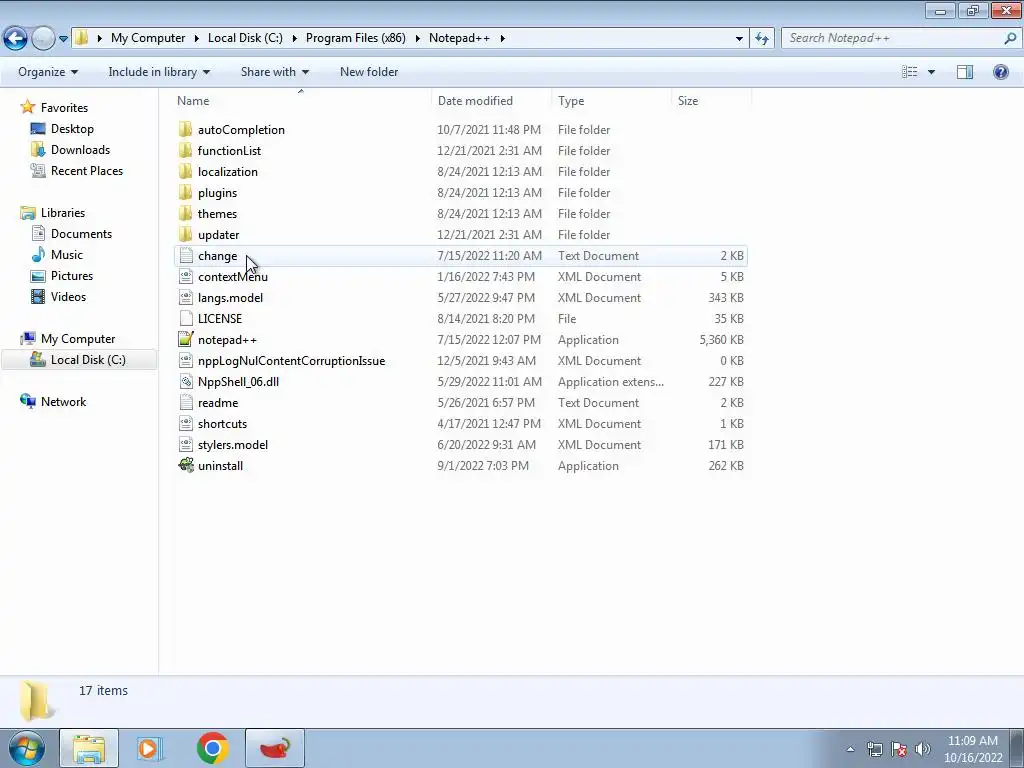The image size is (1024, 768).
Task: Select Libraries in the navigation pane
Action: point(63,213)
